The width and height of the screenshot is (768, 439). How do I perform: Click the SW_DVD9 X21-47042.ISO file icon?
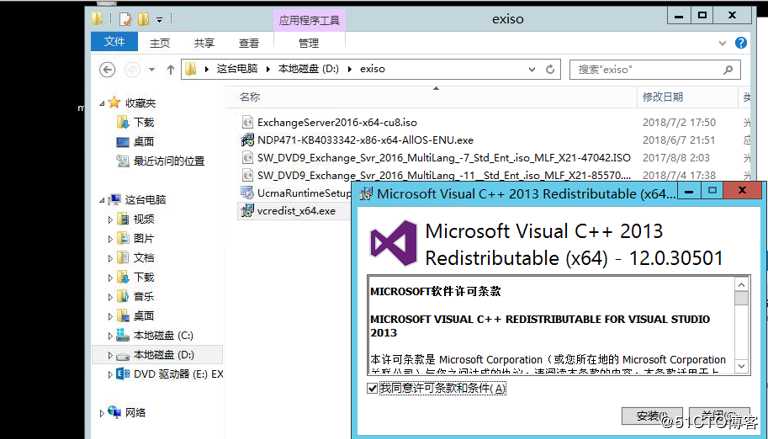(247, 157)
